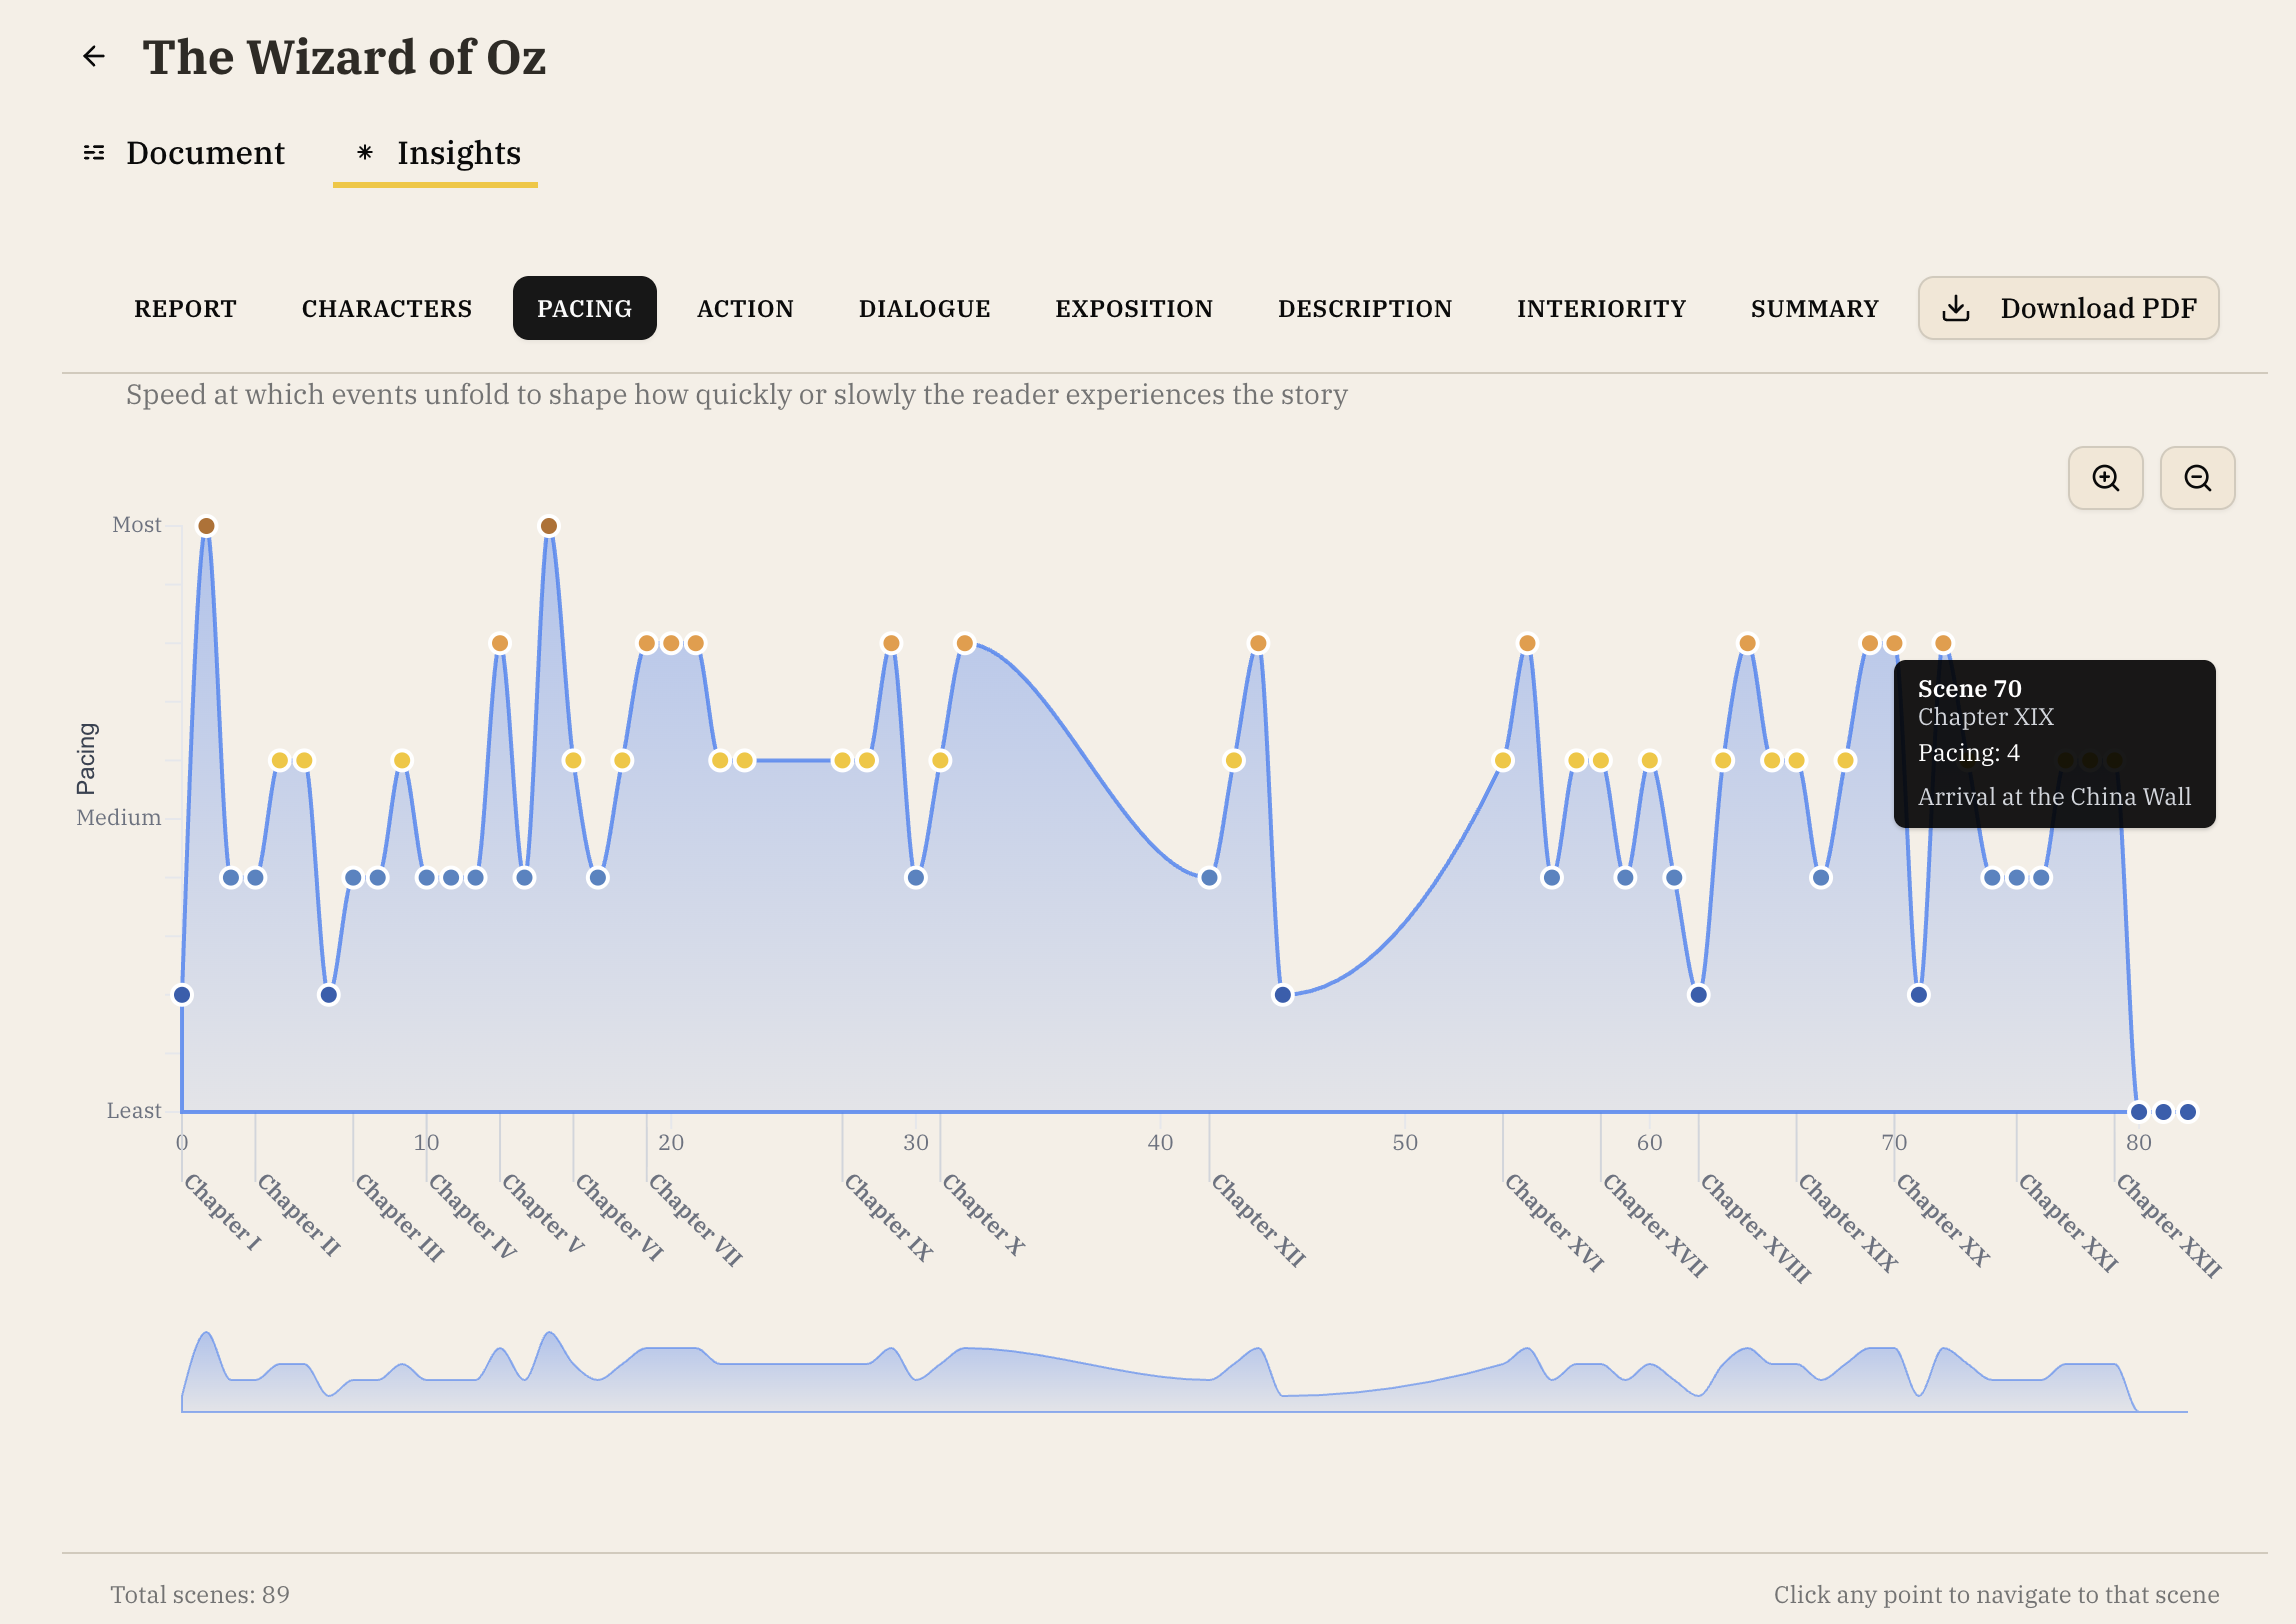Click the highest pacing point in Chapter I

coord(206,524)
